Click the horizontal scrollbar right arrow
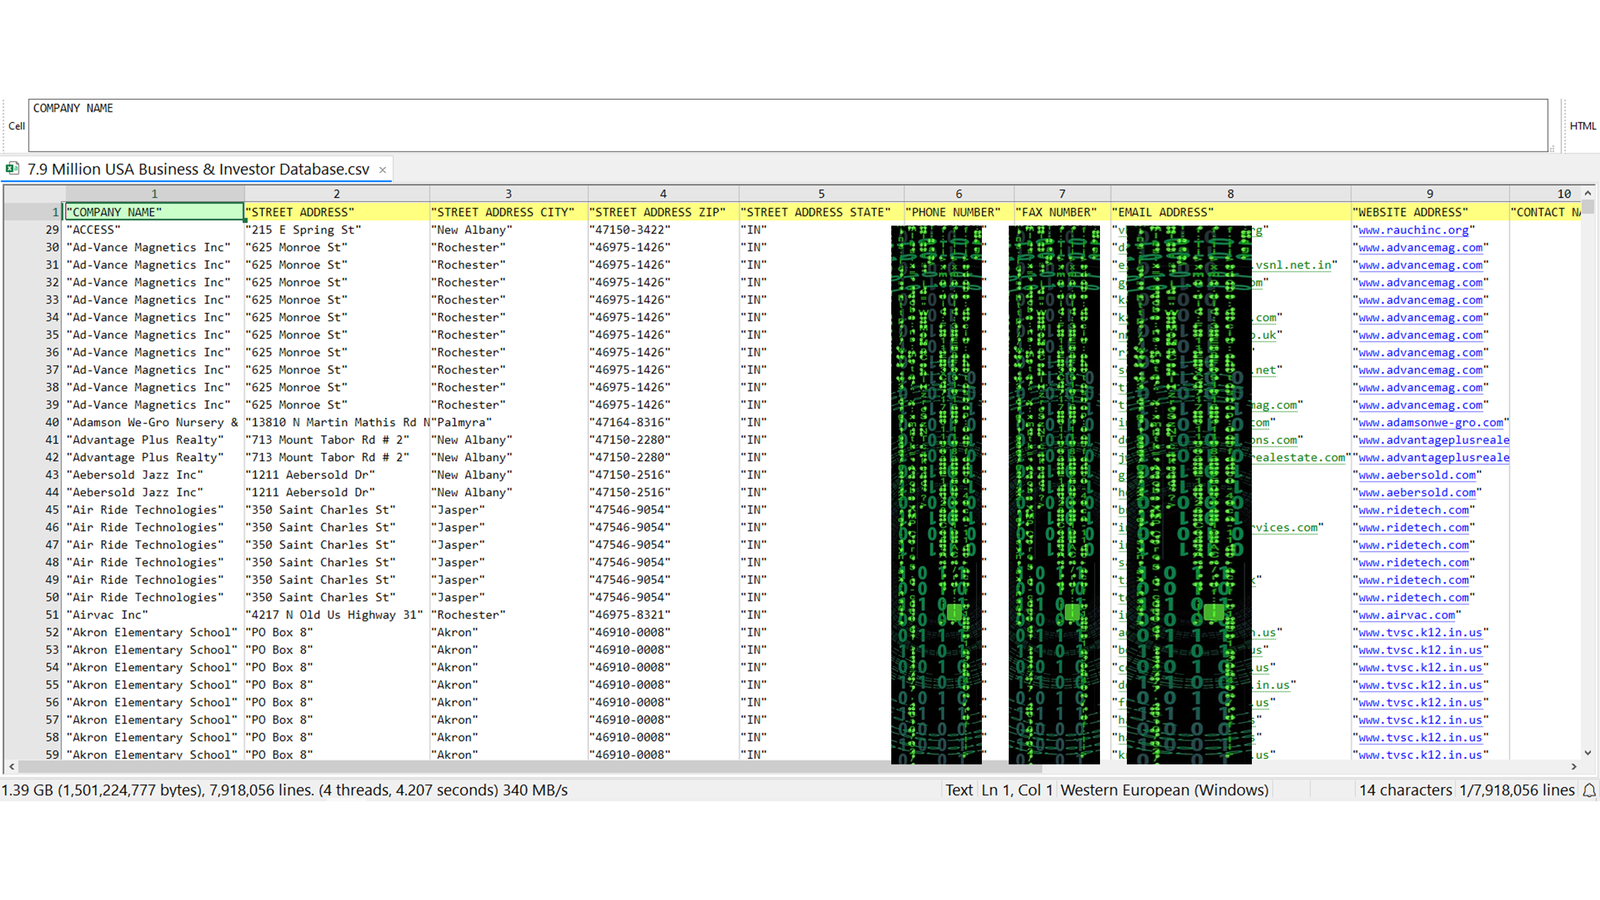 point(1574,767)
